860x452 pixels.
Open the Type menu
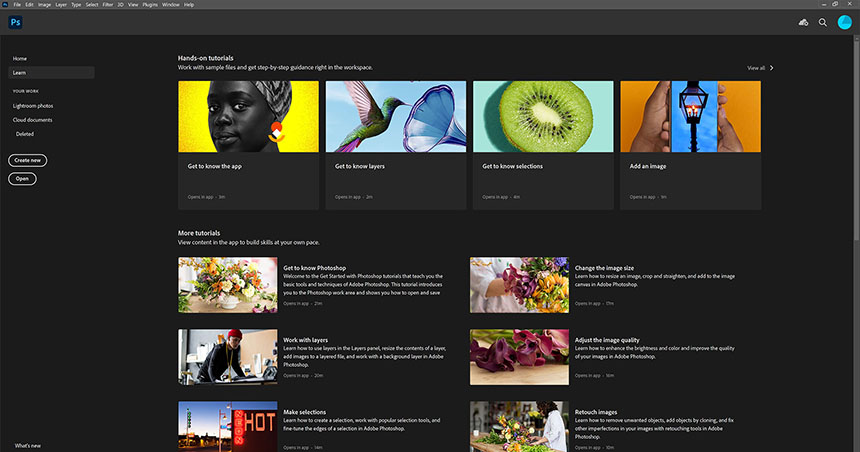coord(76,4)
